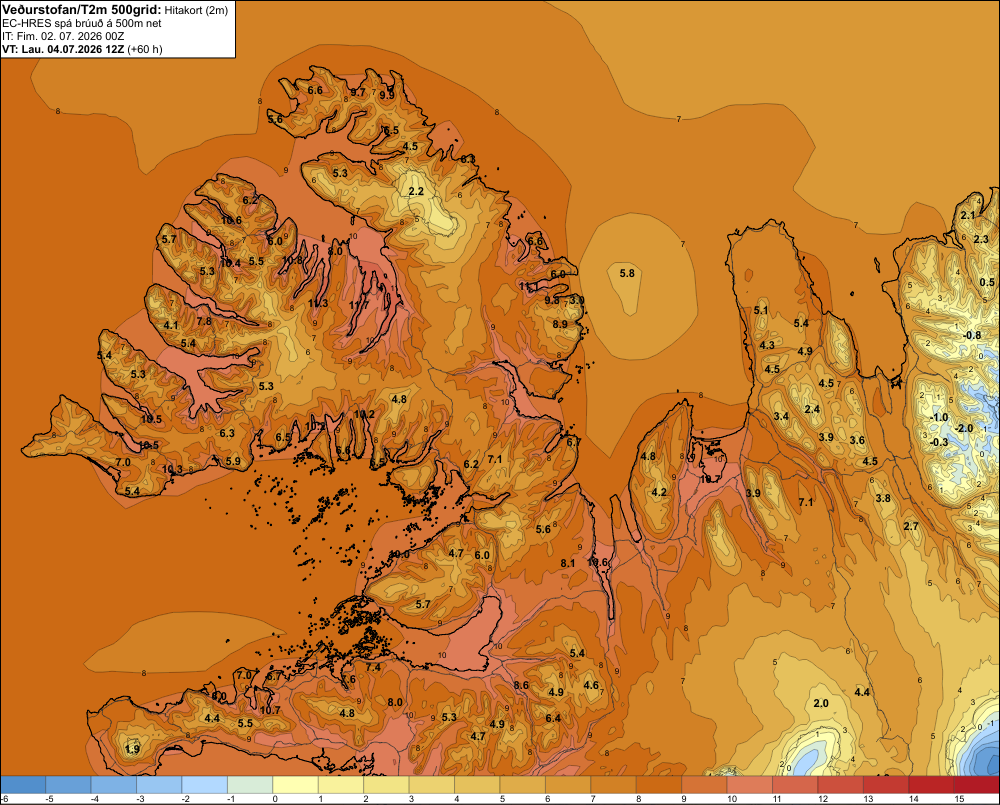Viewport: 1000px width, 805px height.
Task: Select the VT: Lau. 04.07.2026 12Z valid time line
Action: point(64,49)
